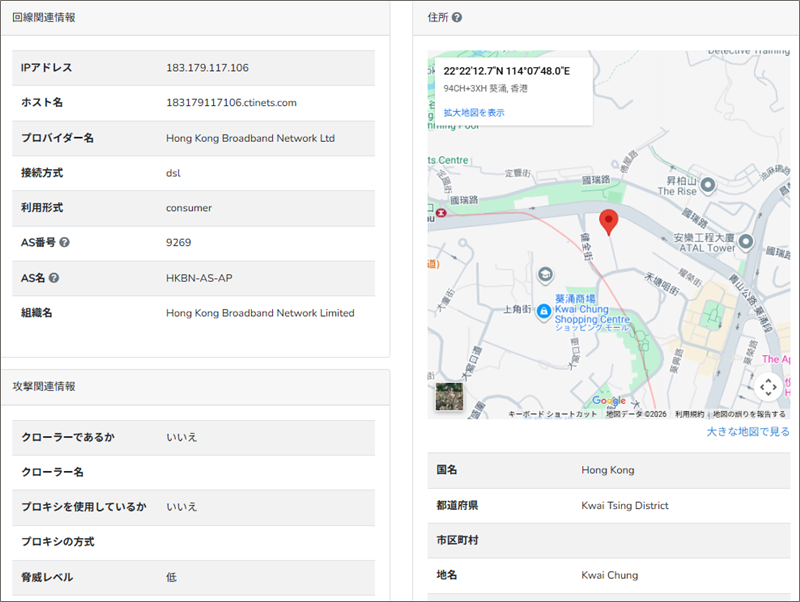
Task: Open 拡大地図を表示 link
Action: (x=474, y=113)
